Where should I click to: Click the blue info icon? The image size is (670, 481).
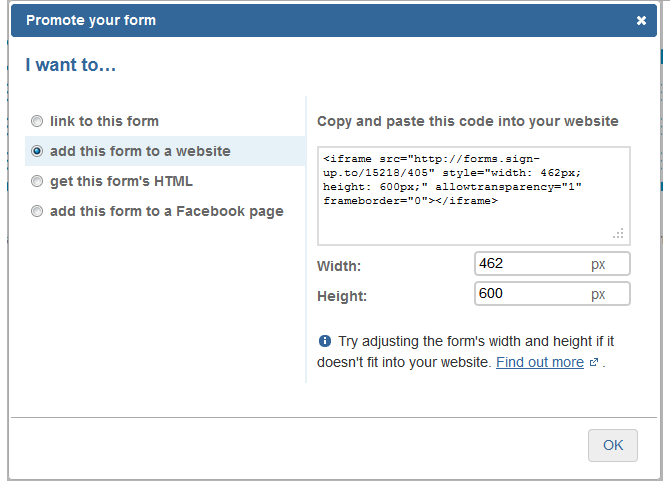(x=324, y=341)
